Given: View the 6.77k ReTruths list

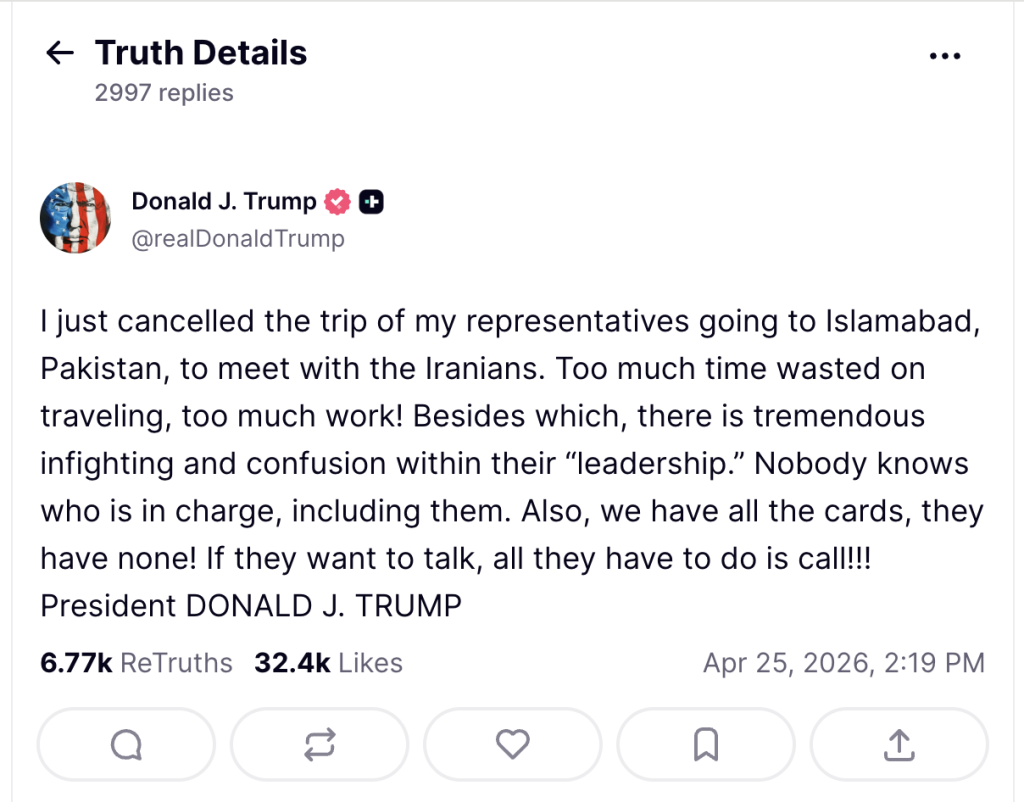Looking at the screenshot, I should click(136, 663).
